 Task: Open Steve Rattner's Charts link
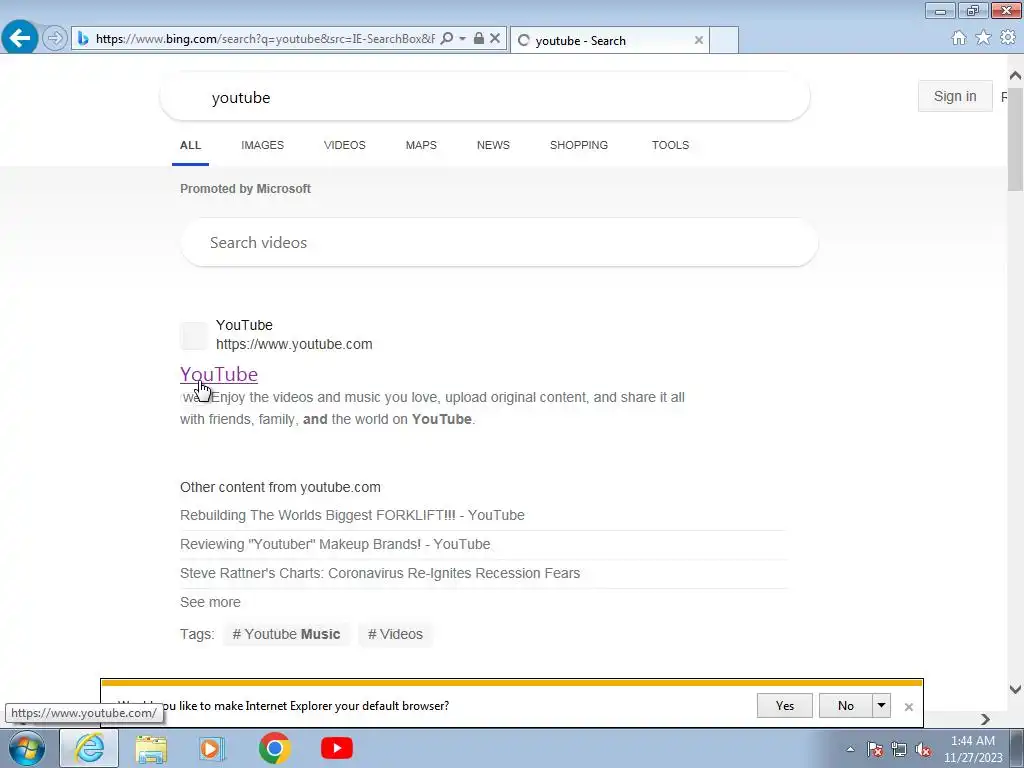point(380,573)
